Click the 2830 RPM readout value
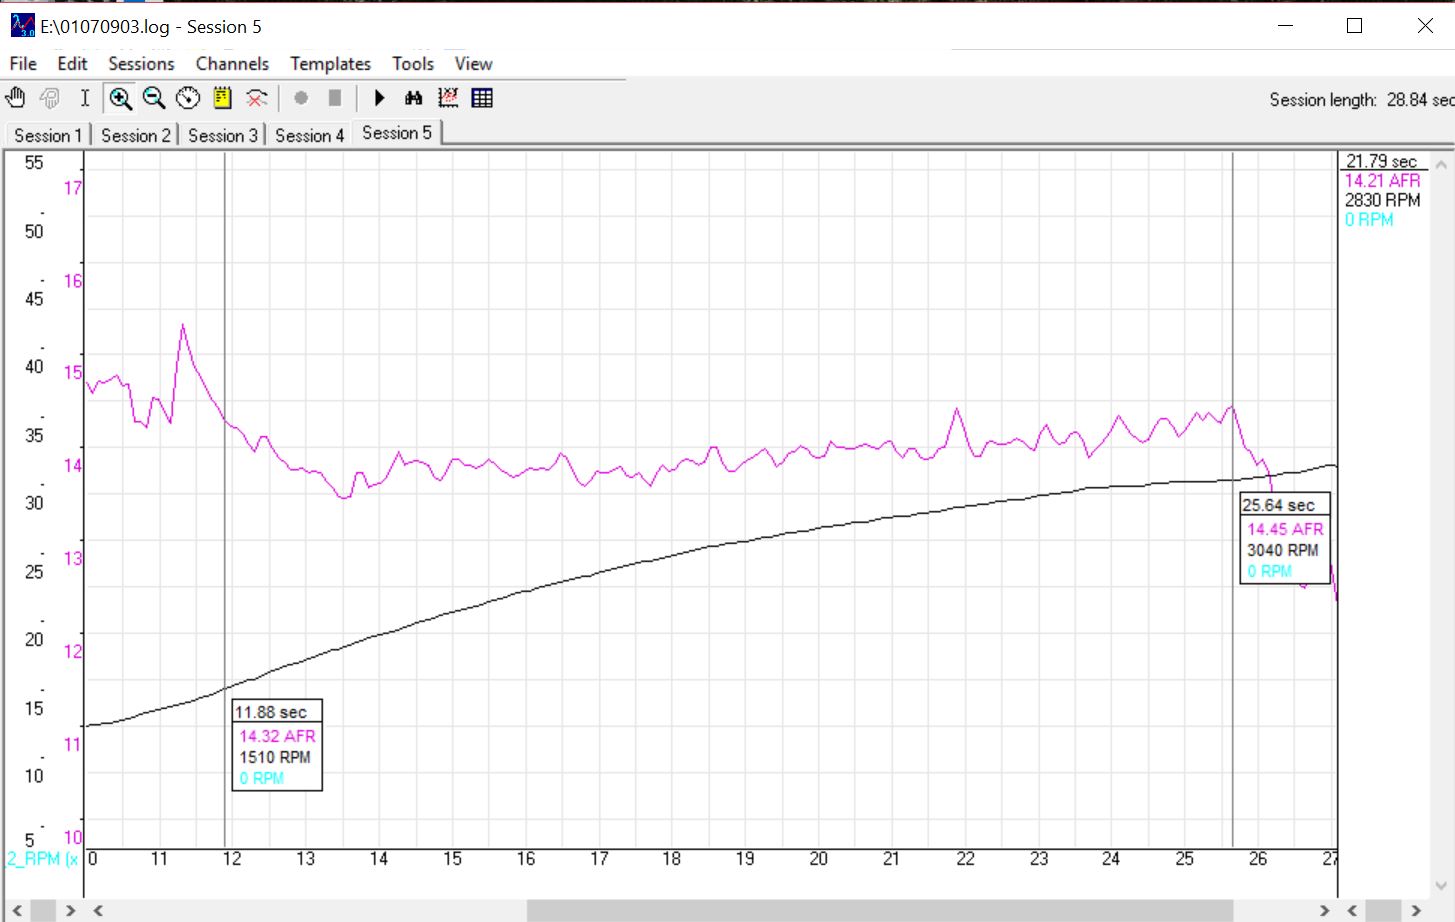This screenshot has width=1455, height=922. (1382, 200)
